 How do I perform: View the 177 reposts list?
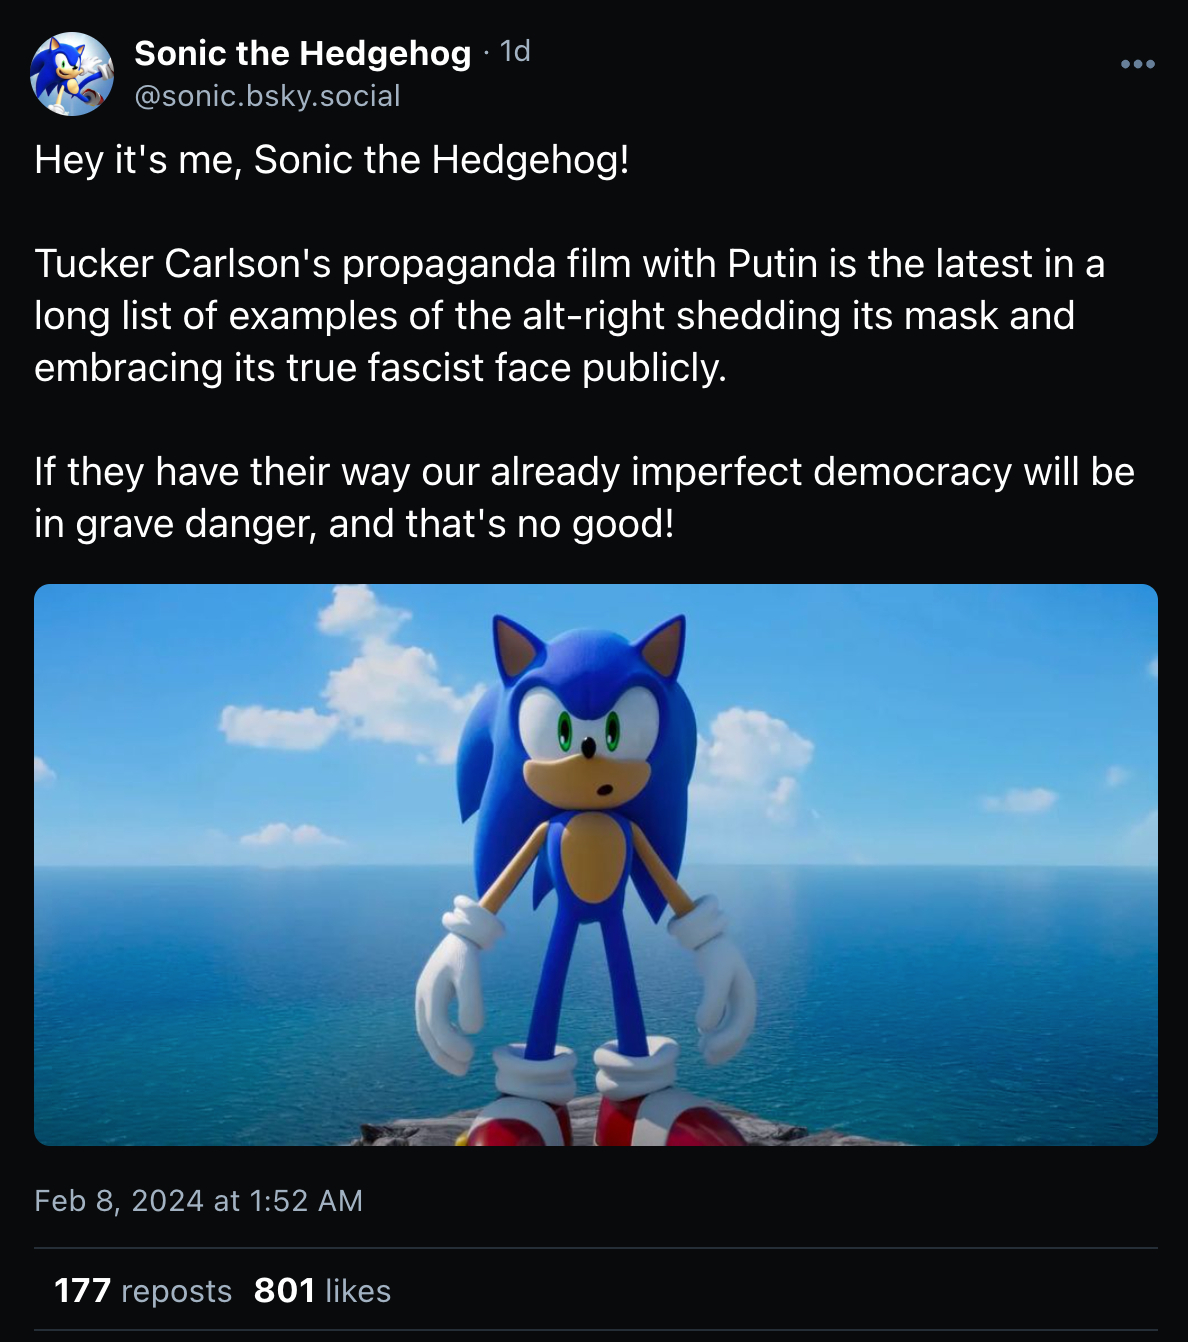click(82, 1291)
